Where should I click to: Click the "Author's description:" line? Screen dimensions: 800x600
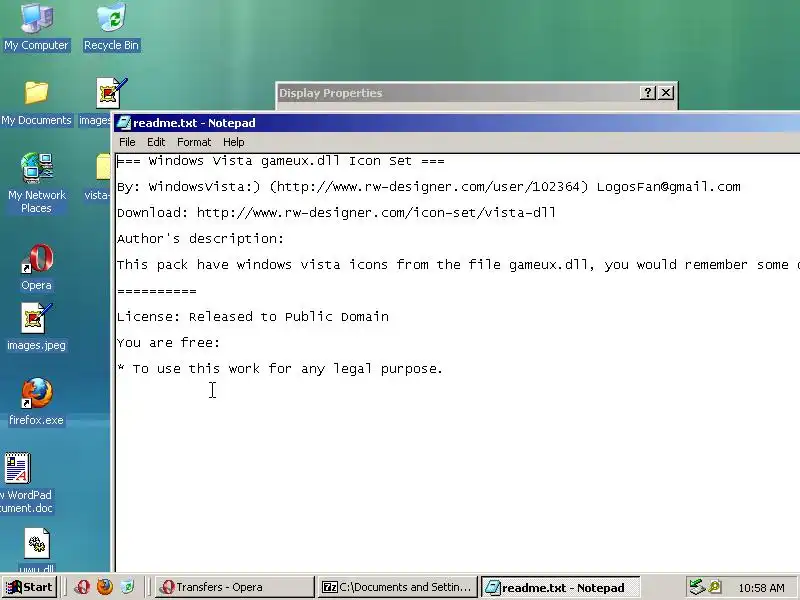(x=201, y=239)
